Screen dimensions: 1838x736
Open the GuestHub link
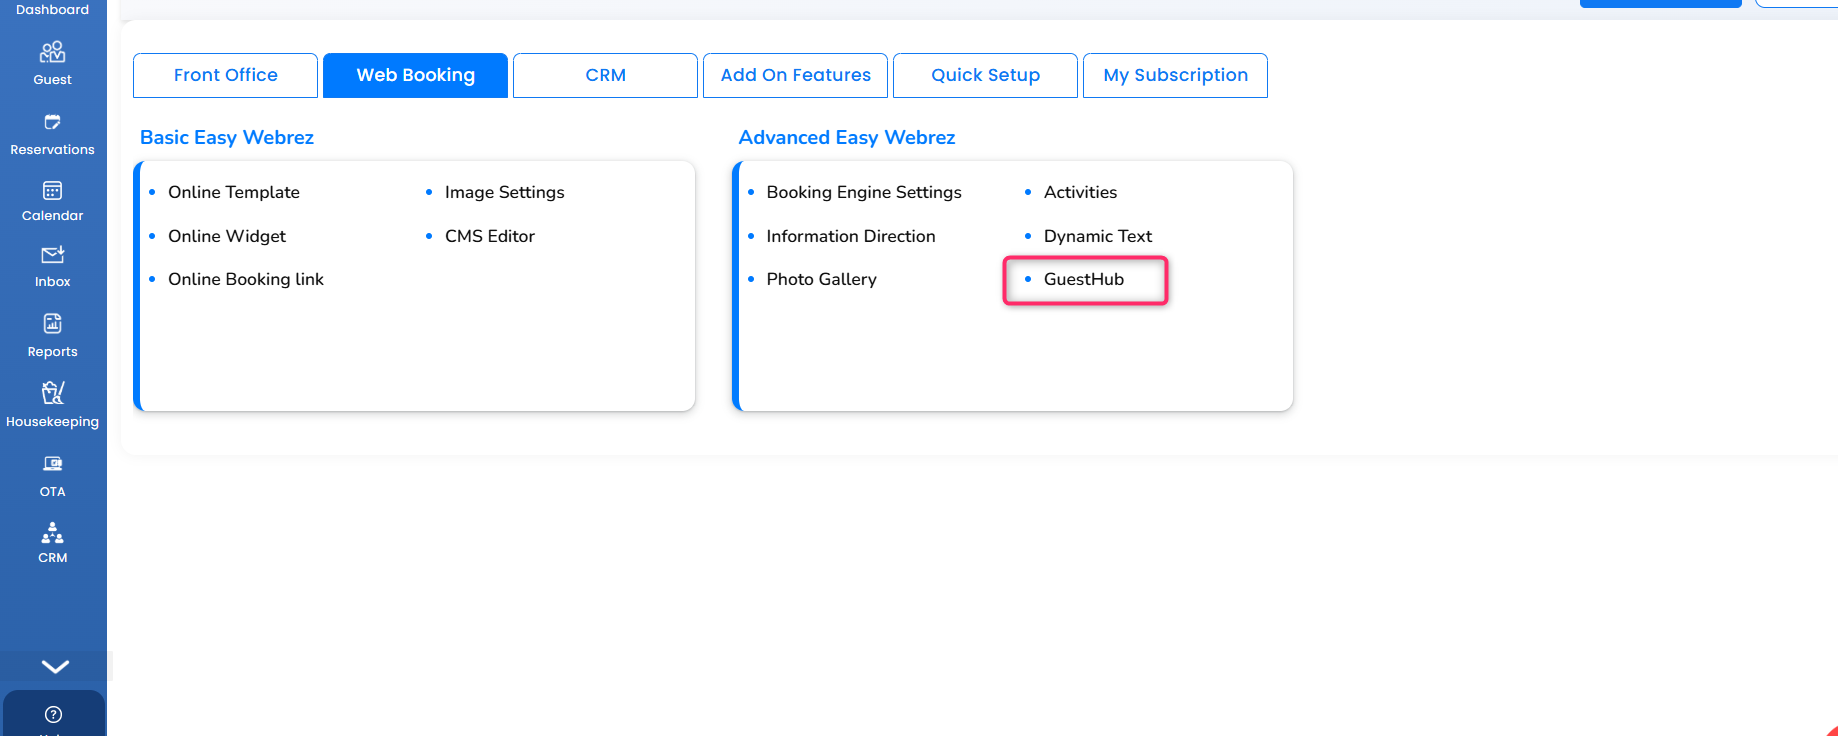tap(1084, 279)
